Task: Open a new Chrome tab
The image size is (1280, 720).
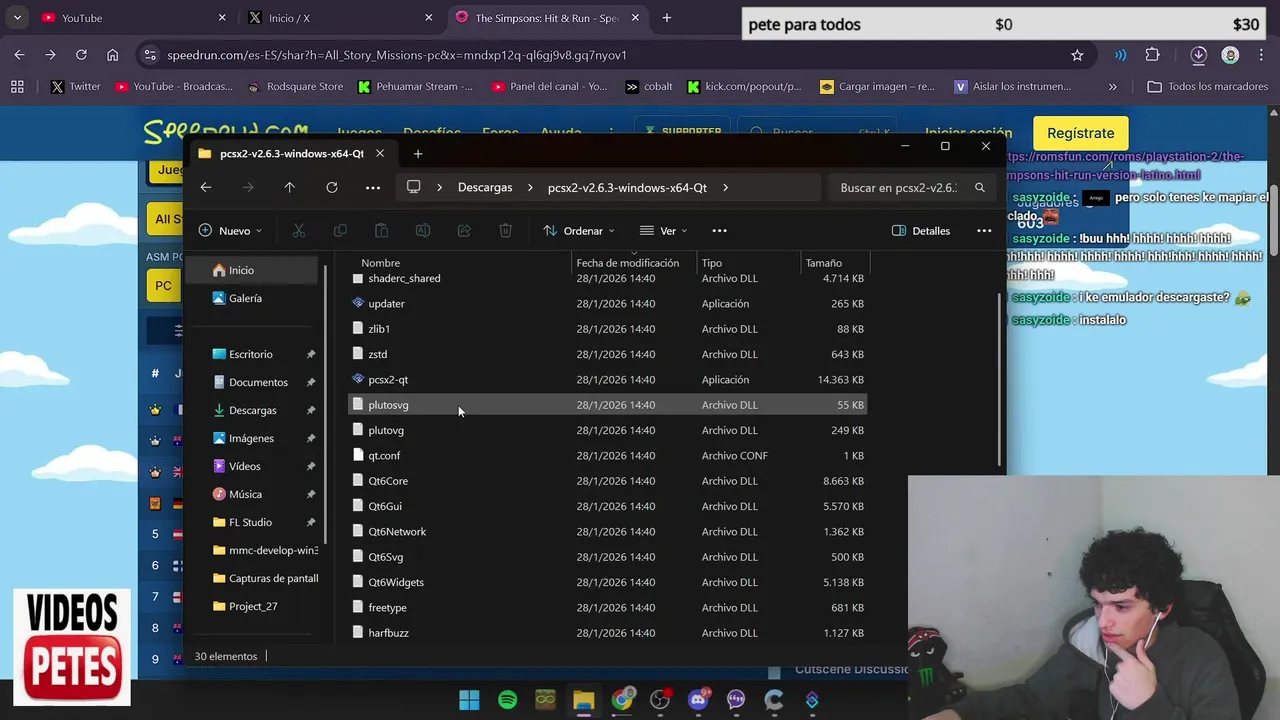Action: point(667,18)
